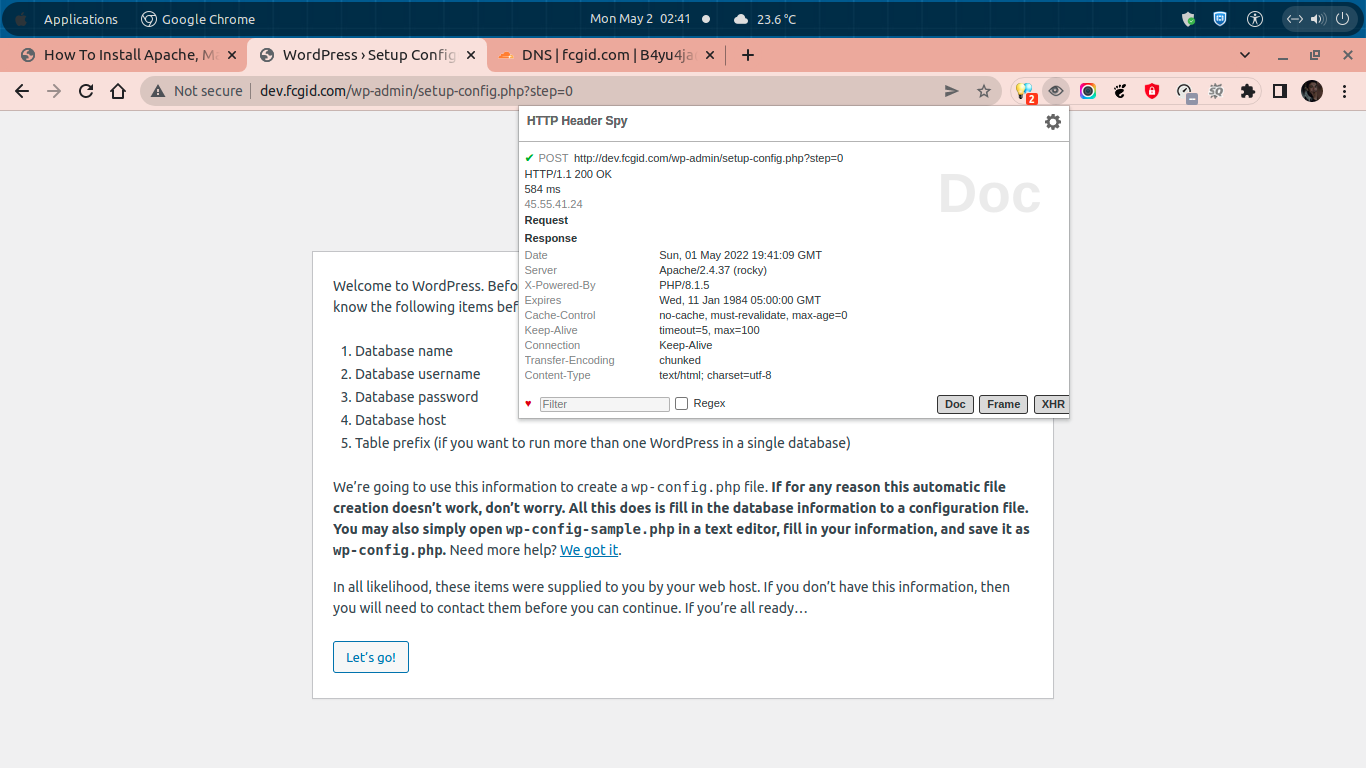The height and width of the screenshot is (768, 1366).
Task: Open a new browser tab
Action: 747,55
